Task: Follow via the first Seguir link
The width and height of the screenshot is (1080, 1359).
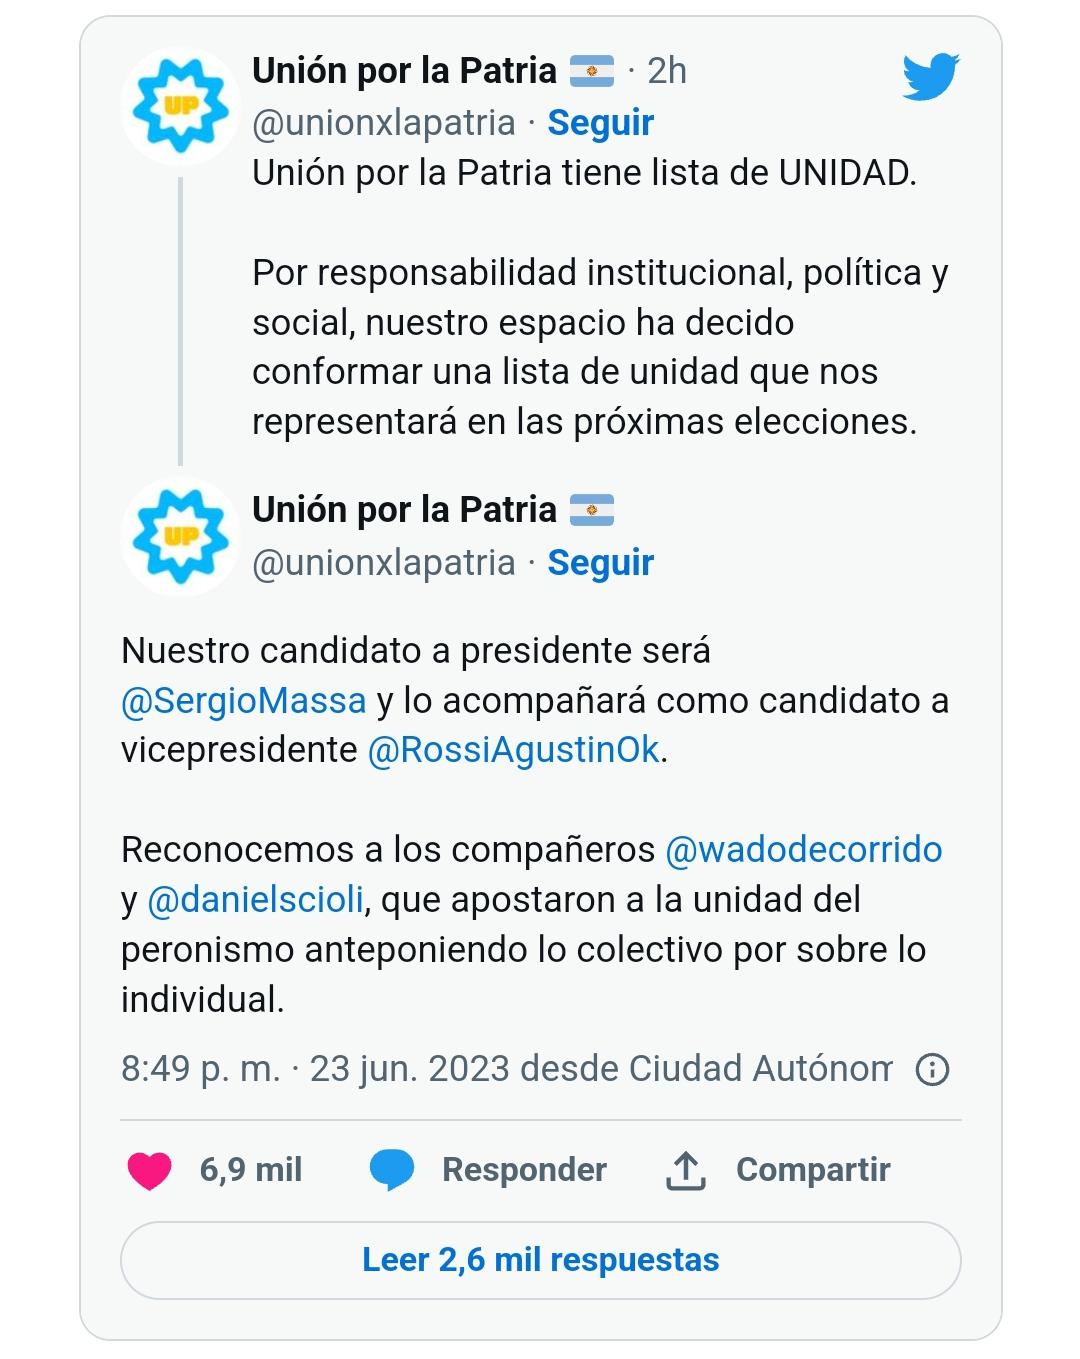Action: click(x=600, y=123)
